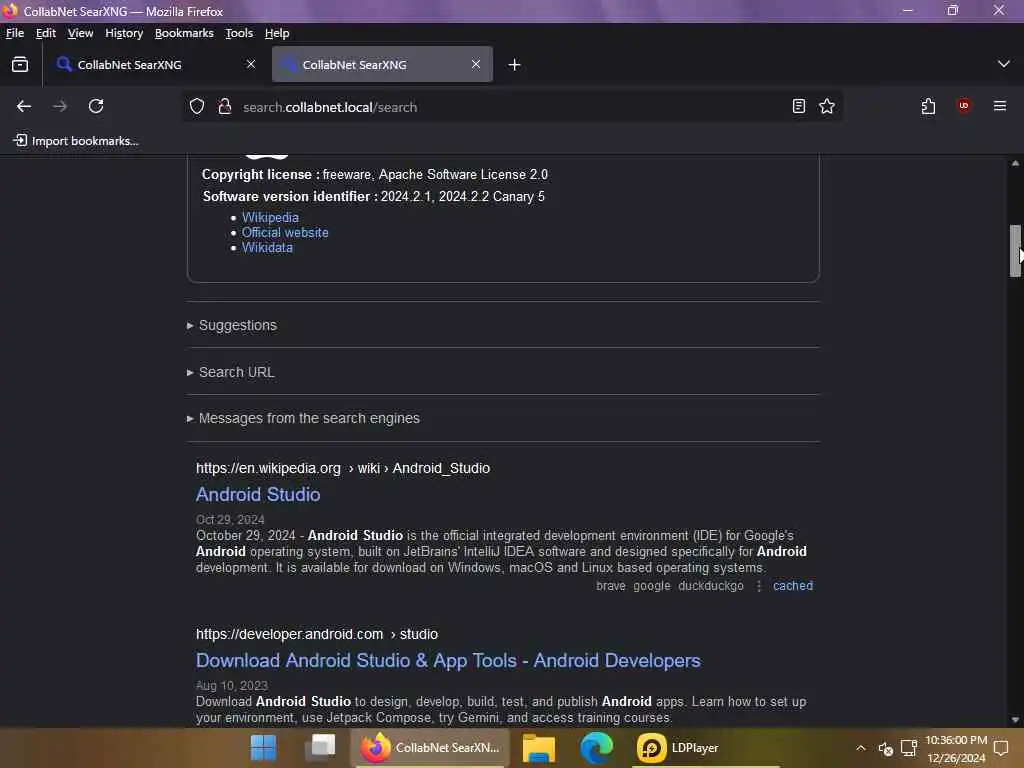
Task: Click Import bookmarks in bookmarks toolbar
Action: [76, 140]
